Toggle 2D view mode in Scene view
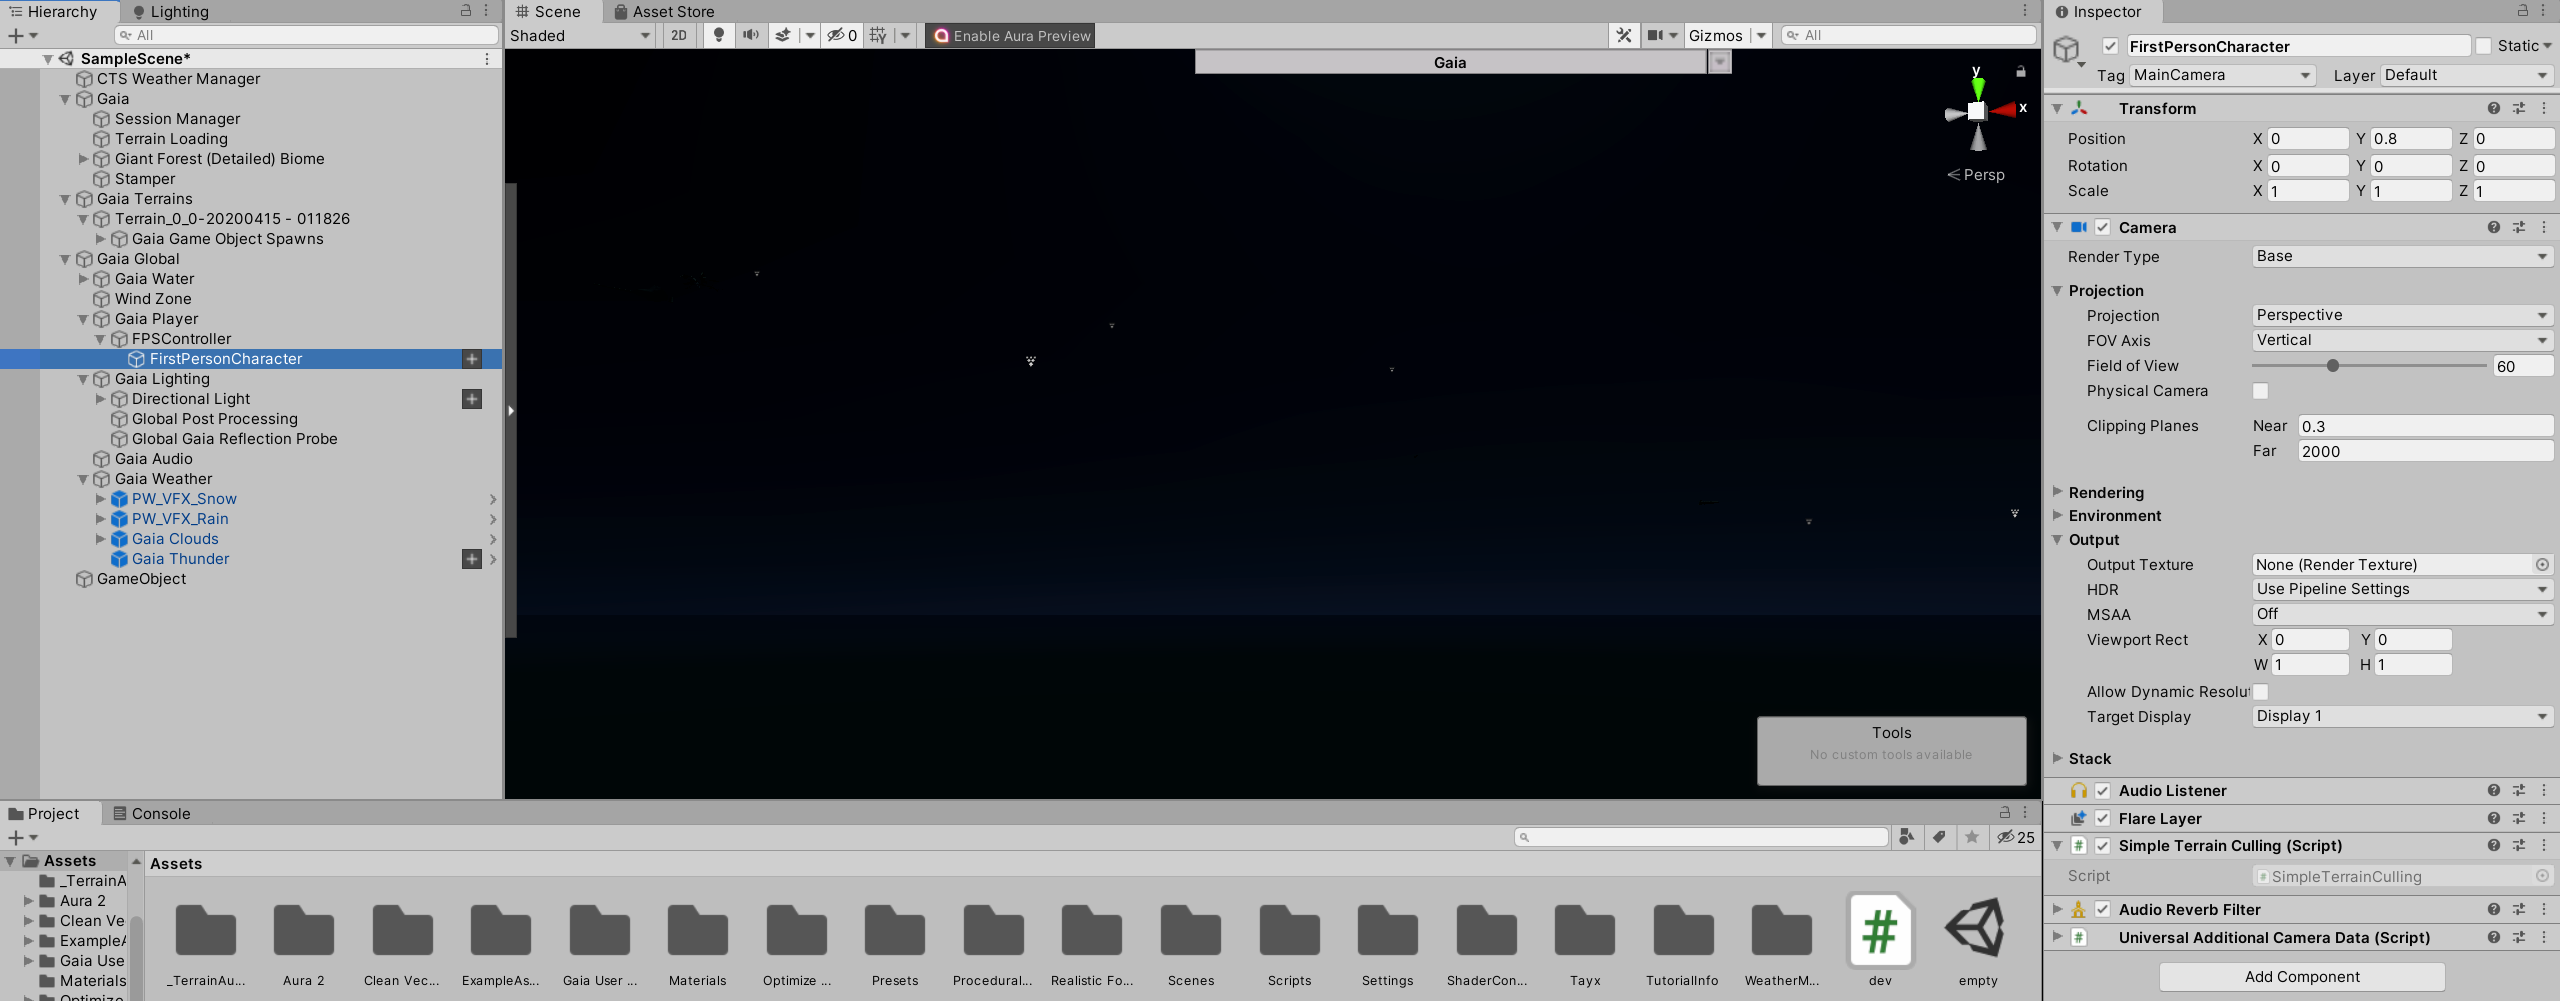2560x1001 pixels. click(679, 35)
